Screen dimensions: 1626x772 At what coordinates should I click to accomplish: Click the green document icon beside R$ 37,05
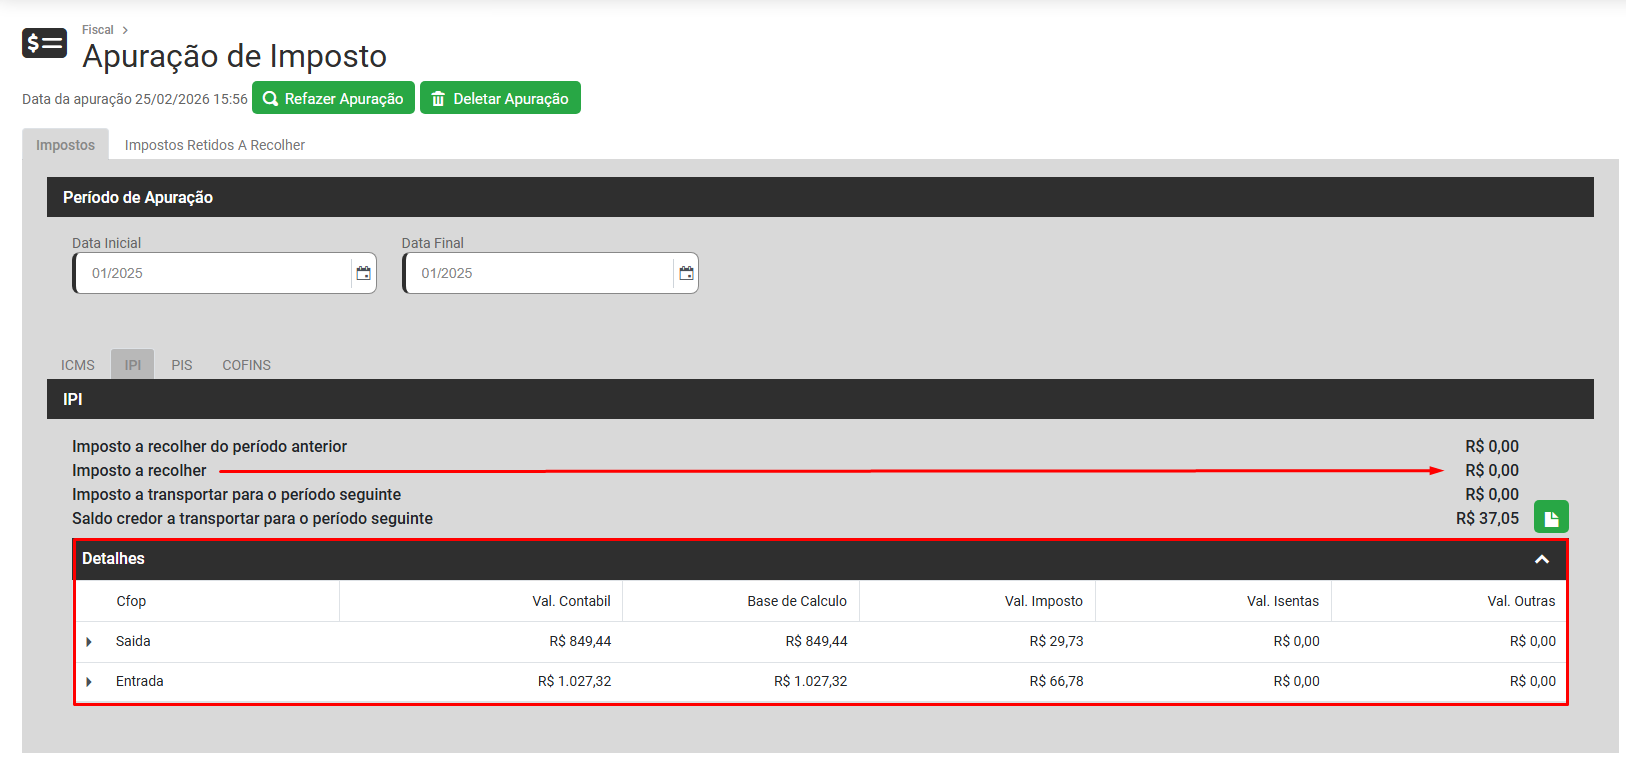[1551, 518]
